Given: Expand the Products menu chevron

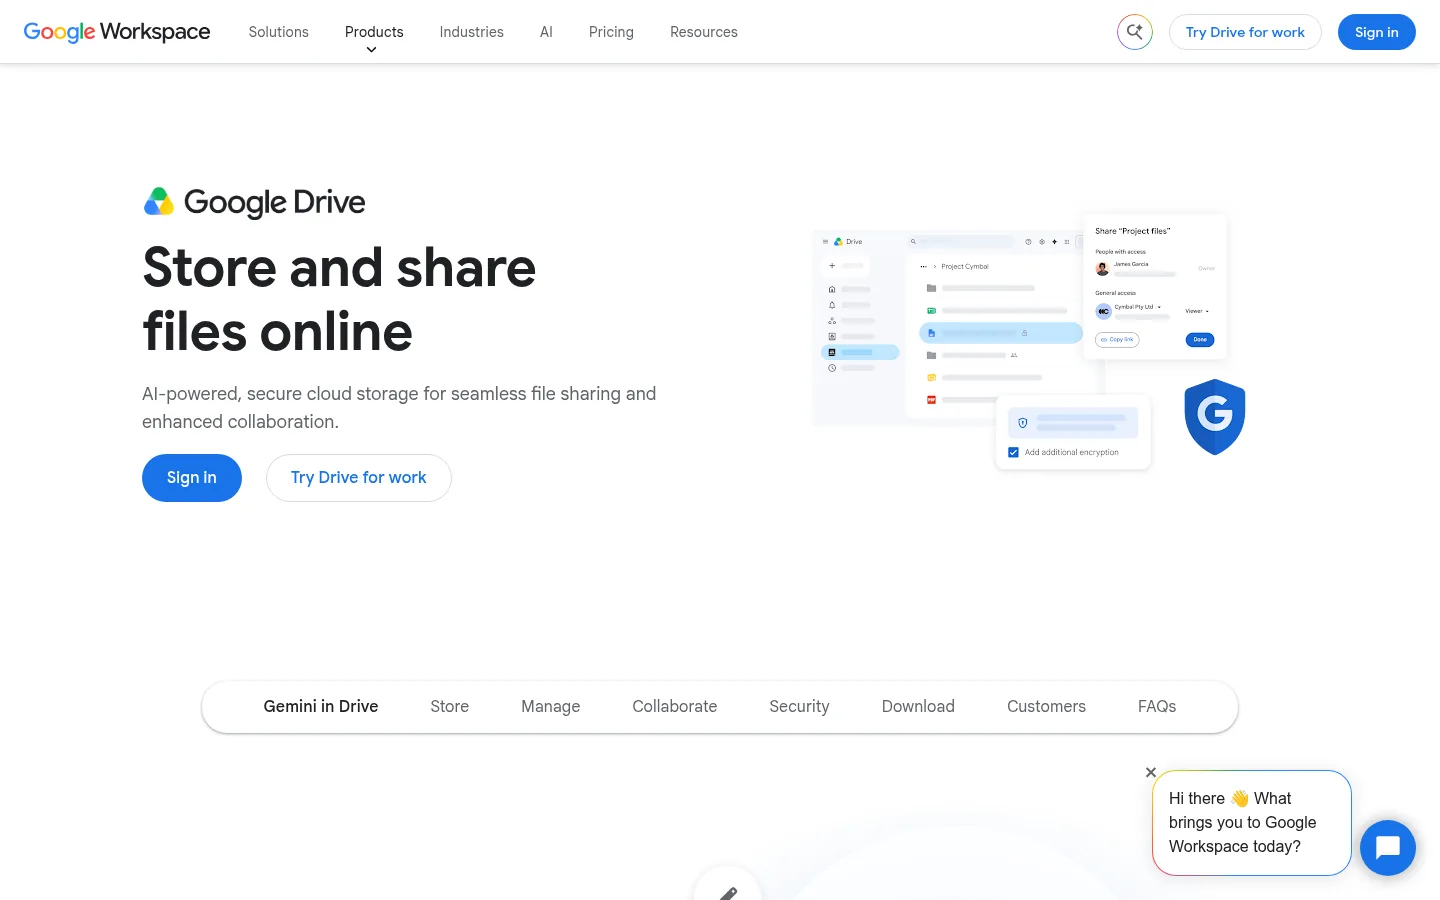Looking at the screenshot, I should tap(372, 50).
